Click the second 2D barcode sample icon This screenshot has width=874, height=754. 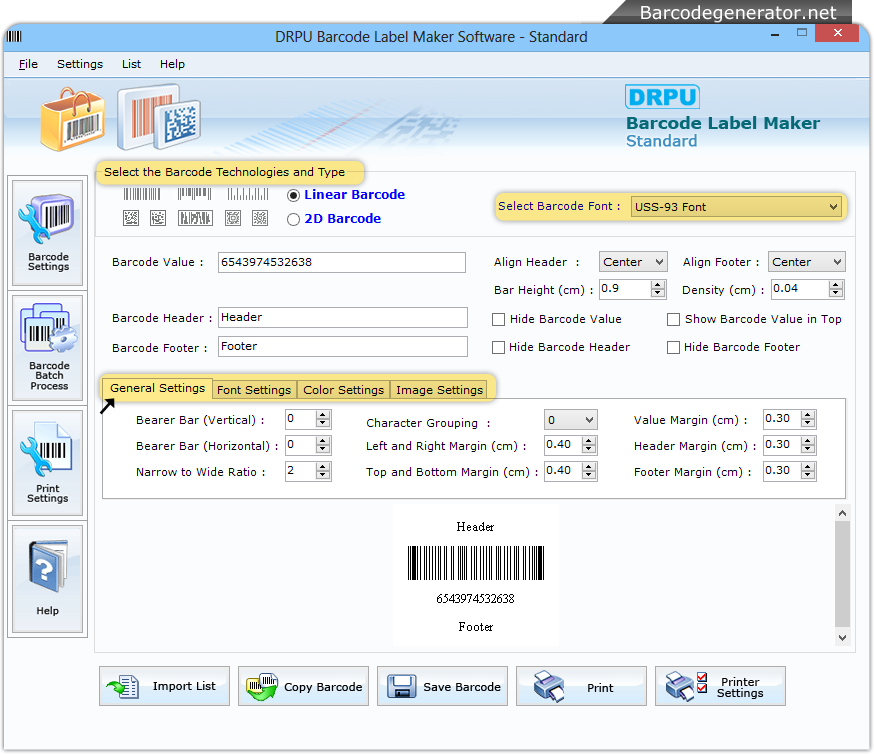tap(158, 218)
